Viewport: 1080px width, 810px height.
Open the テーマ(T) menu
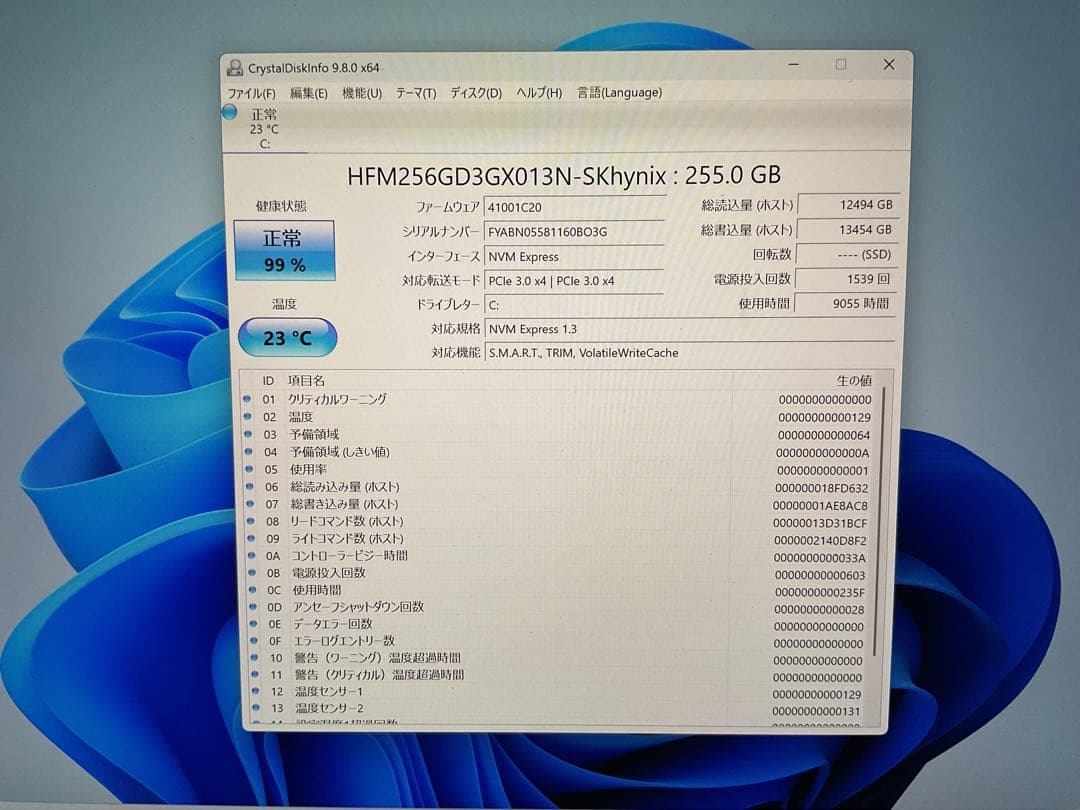(416, 93)
